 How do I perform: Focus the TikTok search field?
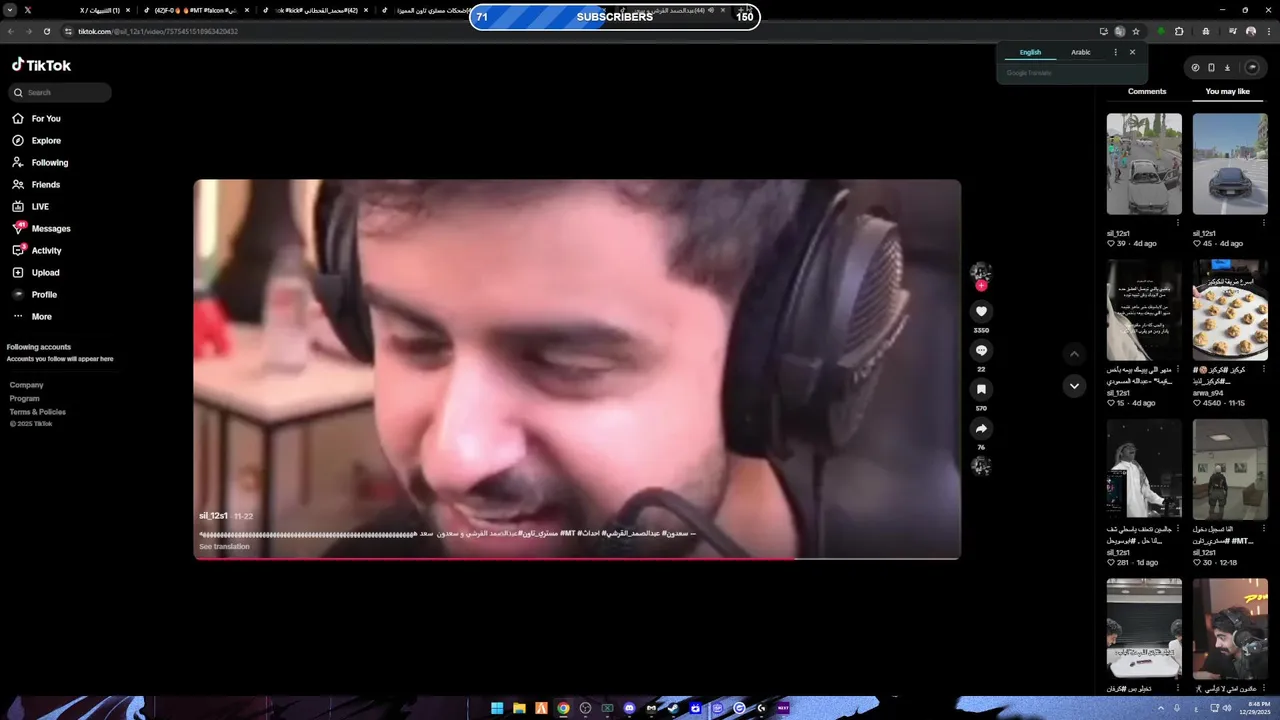pos(60,92)
